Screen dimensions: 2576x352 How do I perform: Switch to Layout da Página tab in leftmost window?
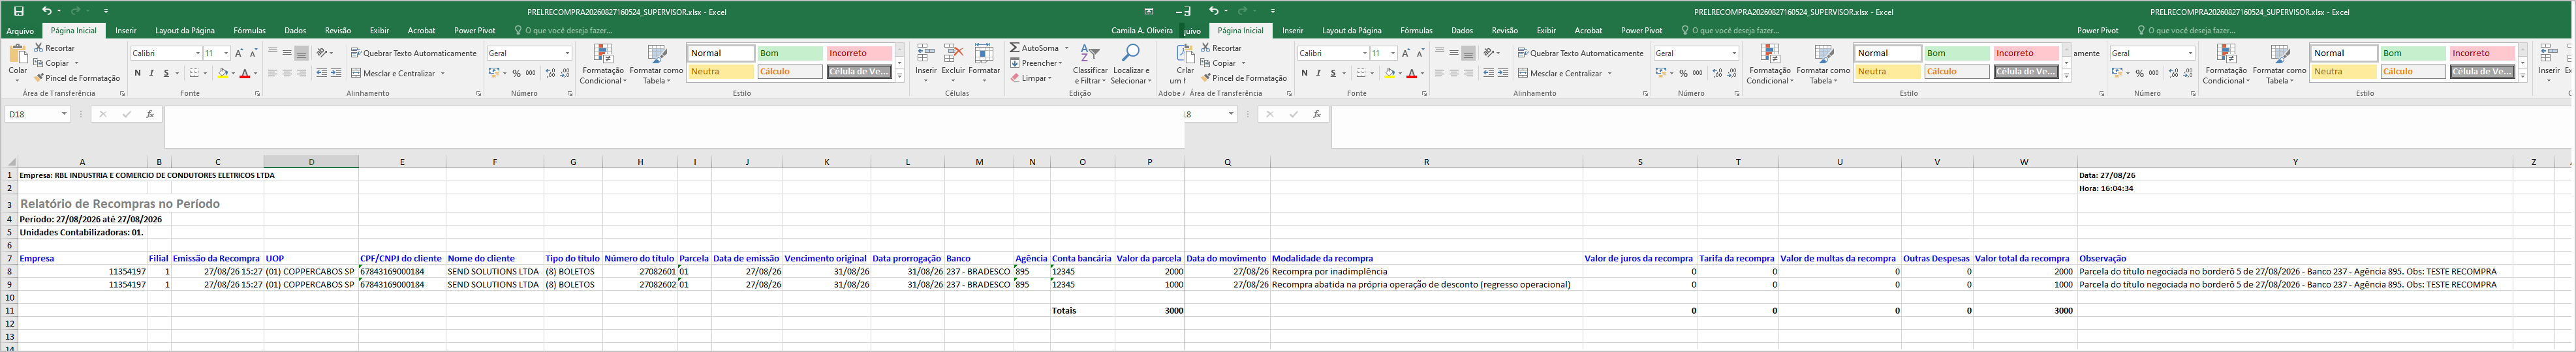pos(185,31)
